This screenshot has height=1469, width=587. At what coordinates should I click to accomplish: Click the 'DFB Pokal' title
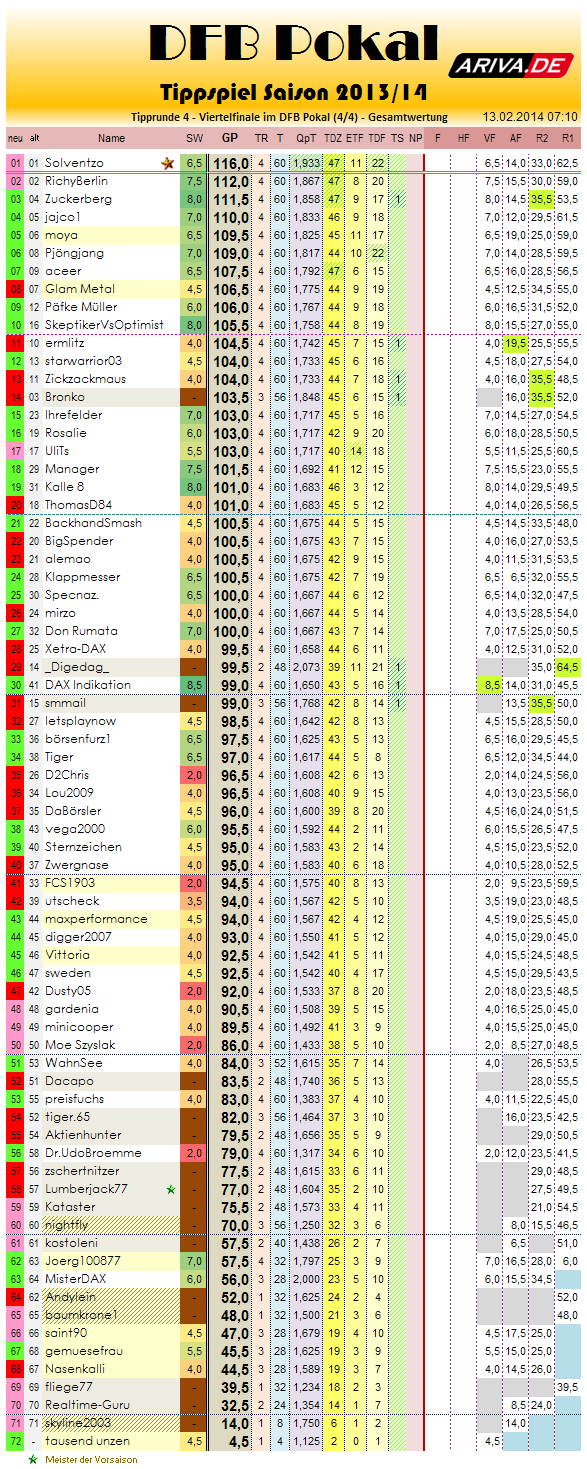[292, 43]
